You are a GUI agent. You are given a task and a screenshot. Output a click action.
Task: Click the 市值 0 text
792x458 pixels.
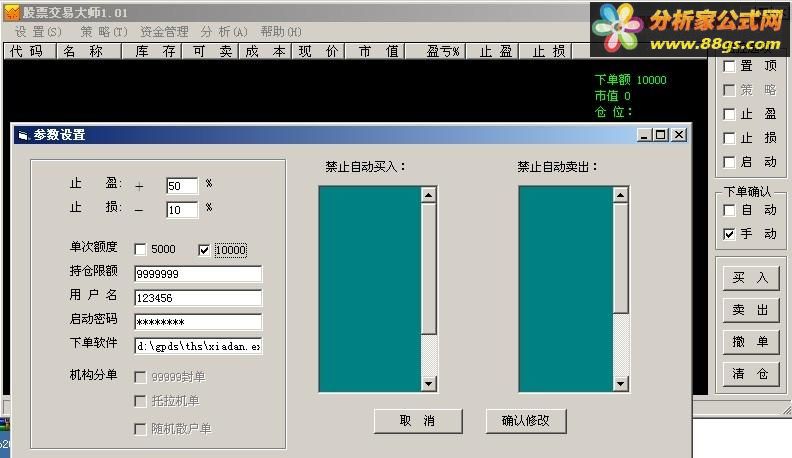tap(612, 96)
